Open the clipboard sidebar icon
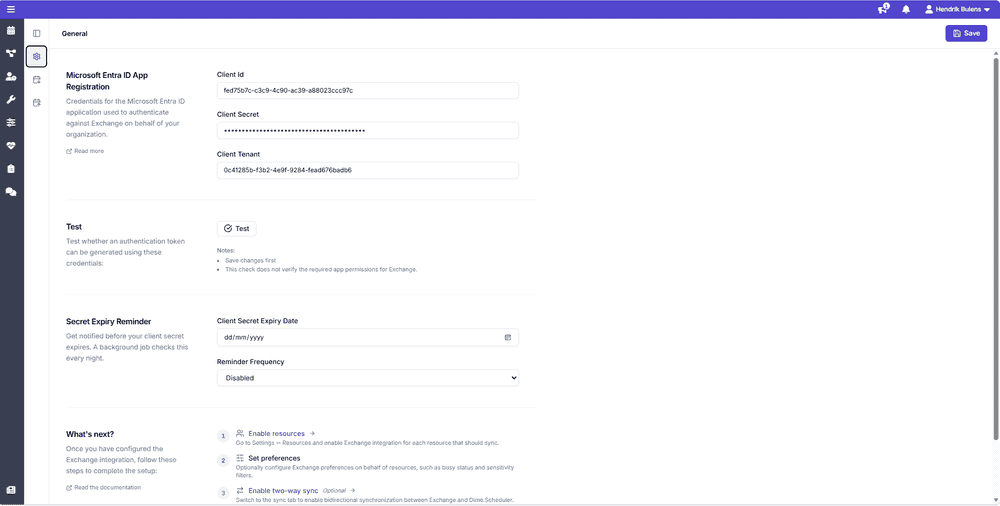 11,168
